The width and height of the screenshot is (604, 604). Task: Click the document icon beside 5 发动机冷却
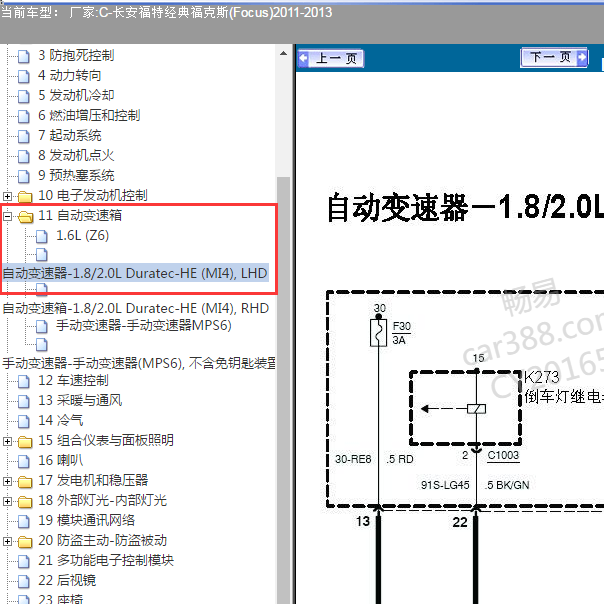pos(24,96)
